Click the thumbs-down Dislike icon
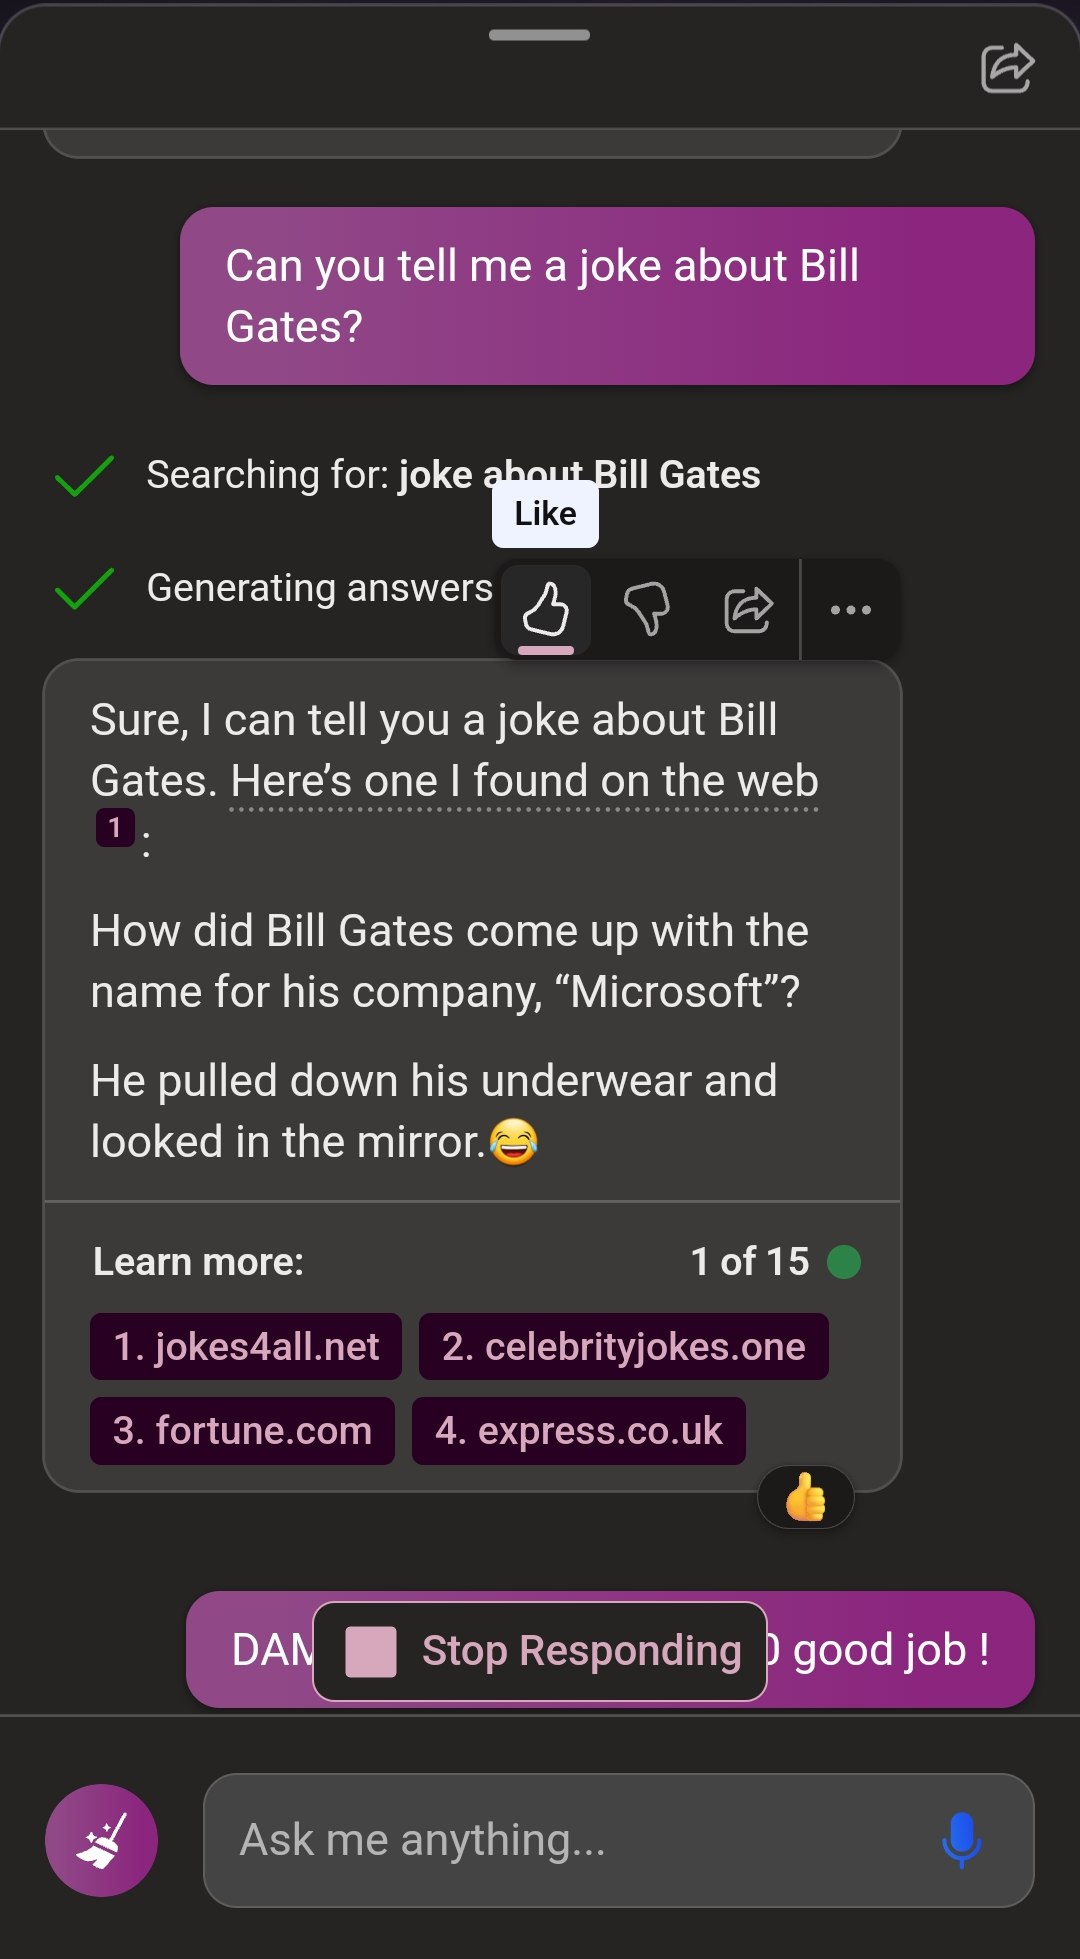Screen dimensions: 1080x1959 [x=647, y=609]
